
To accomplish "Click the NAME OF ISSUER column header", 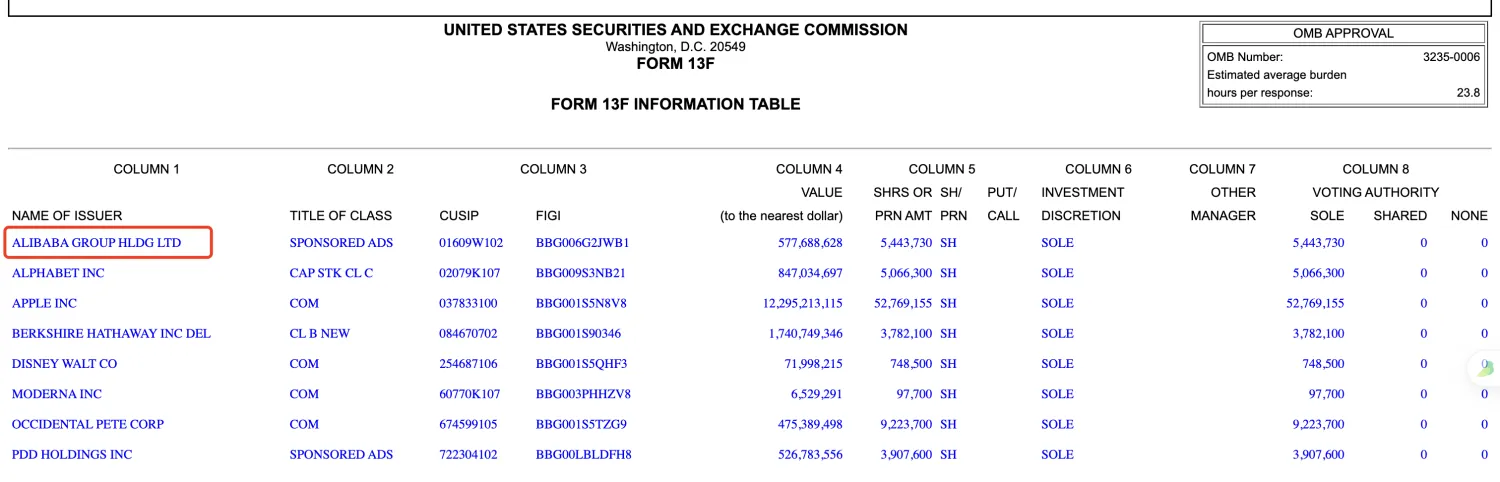I will 67,216.
